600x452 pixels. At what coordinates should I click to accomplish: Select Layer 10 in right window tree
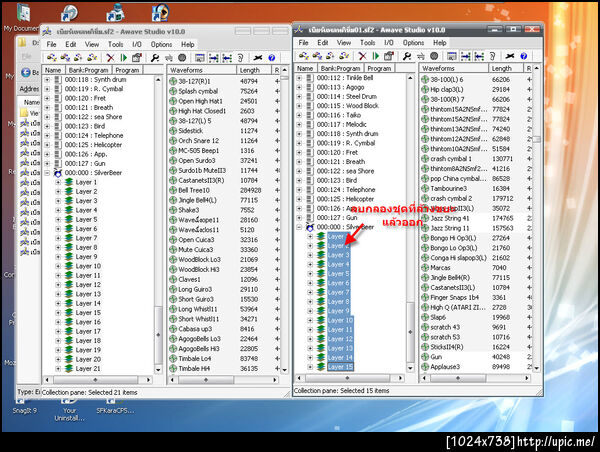tap(340, 320)
